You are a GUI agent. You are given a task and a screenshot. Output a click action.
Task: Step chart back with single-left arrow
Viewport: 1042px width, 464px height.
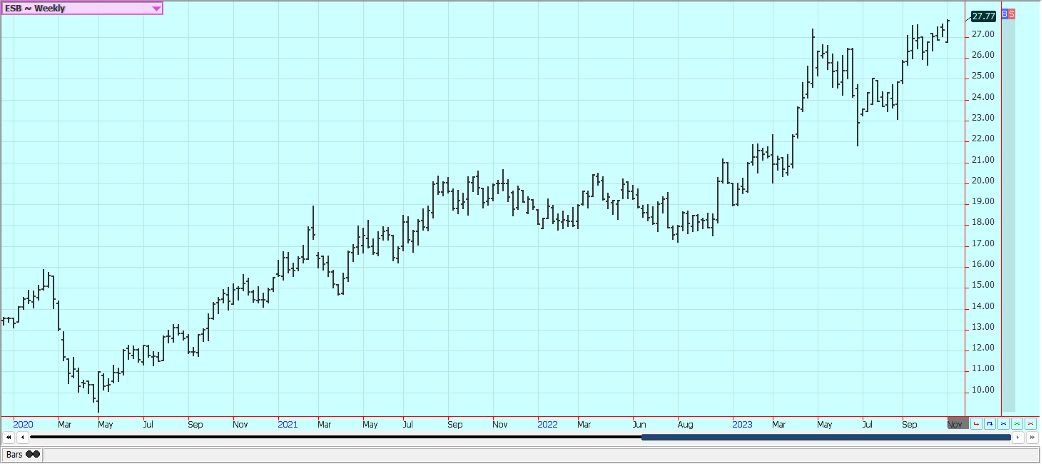23,437
